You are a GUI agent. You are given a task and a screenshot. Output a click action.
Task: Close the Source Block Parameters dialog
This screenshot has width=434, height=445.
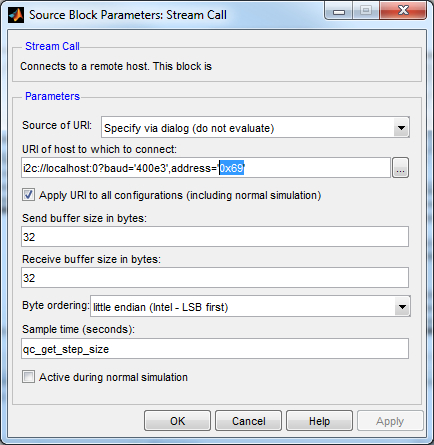pyautogui.click(x=403, y=11)
